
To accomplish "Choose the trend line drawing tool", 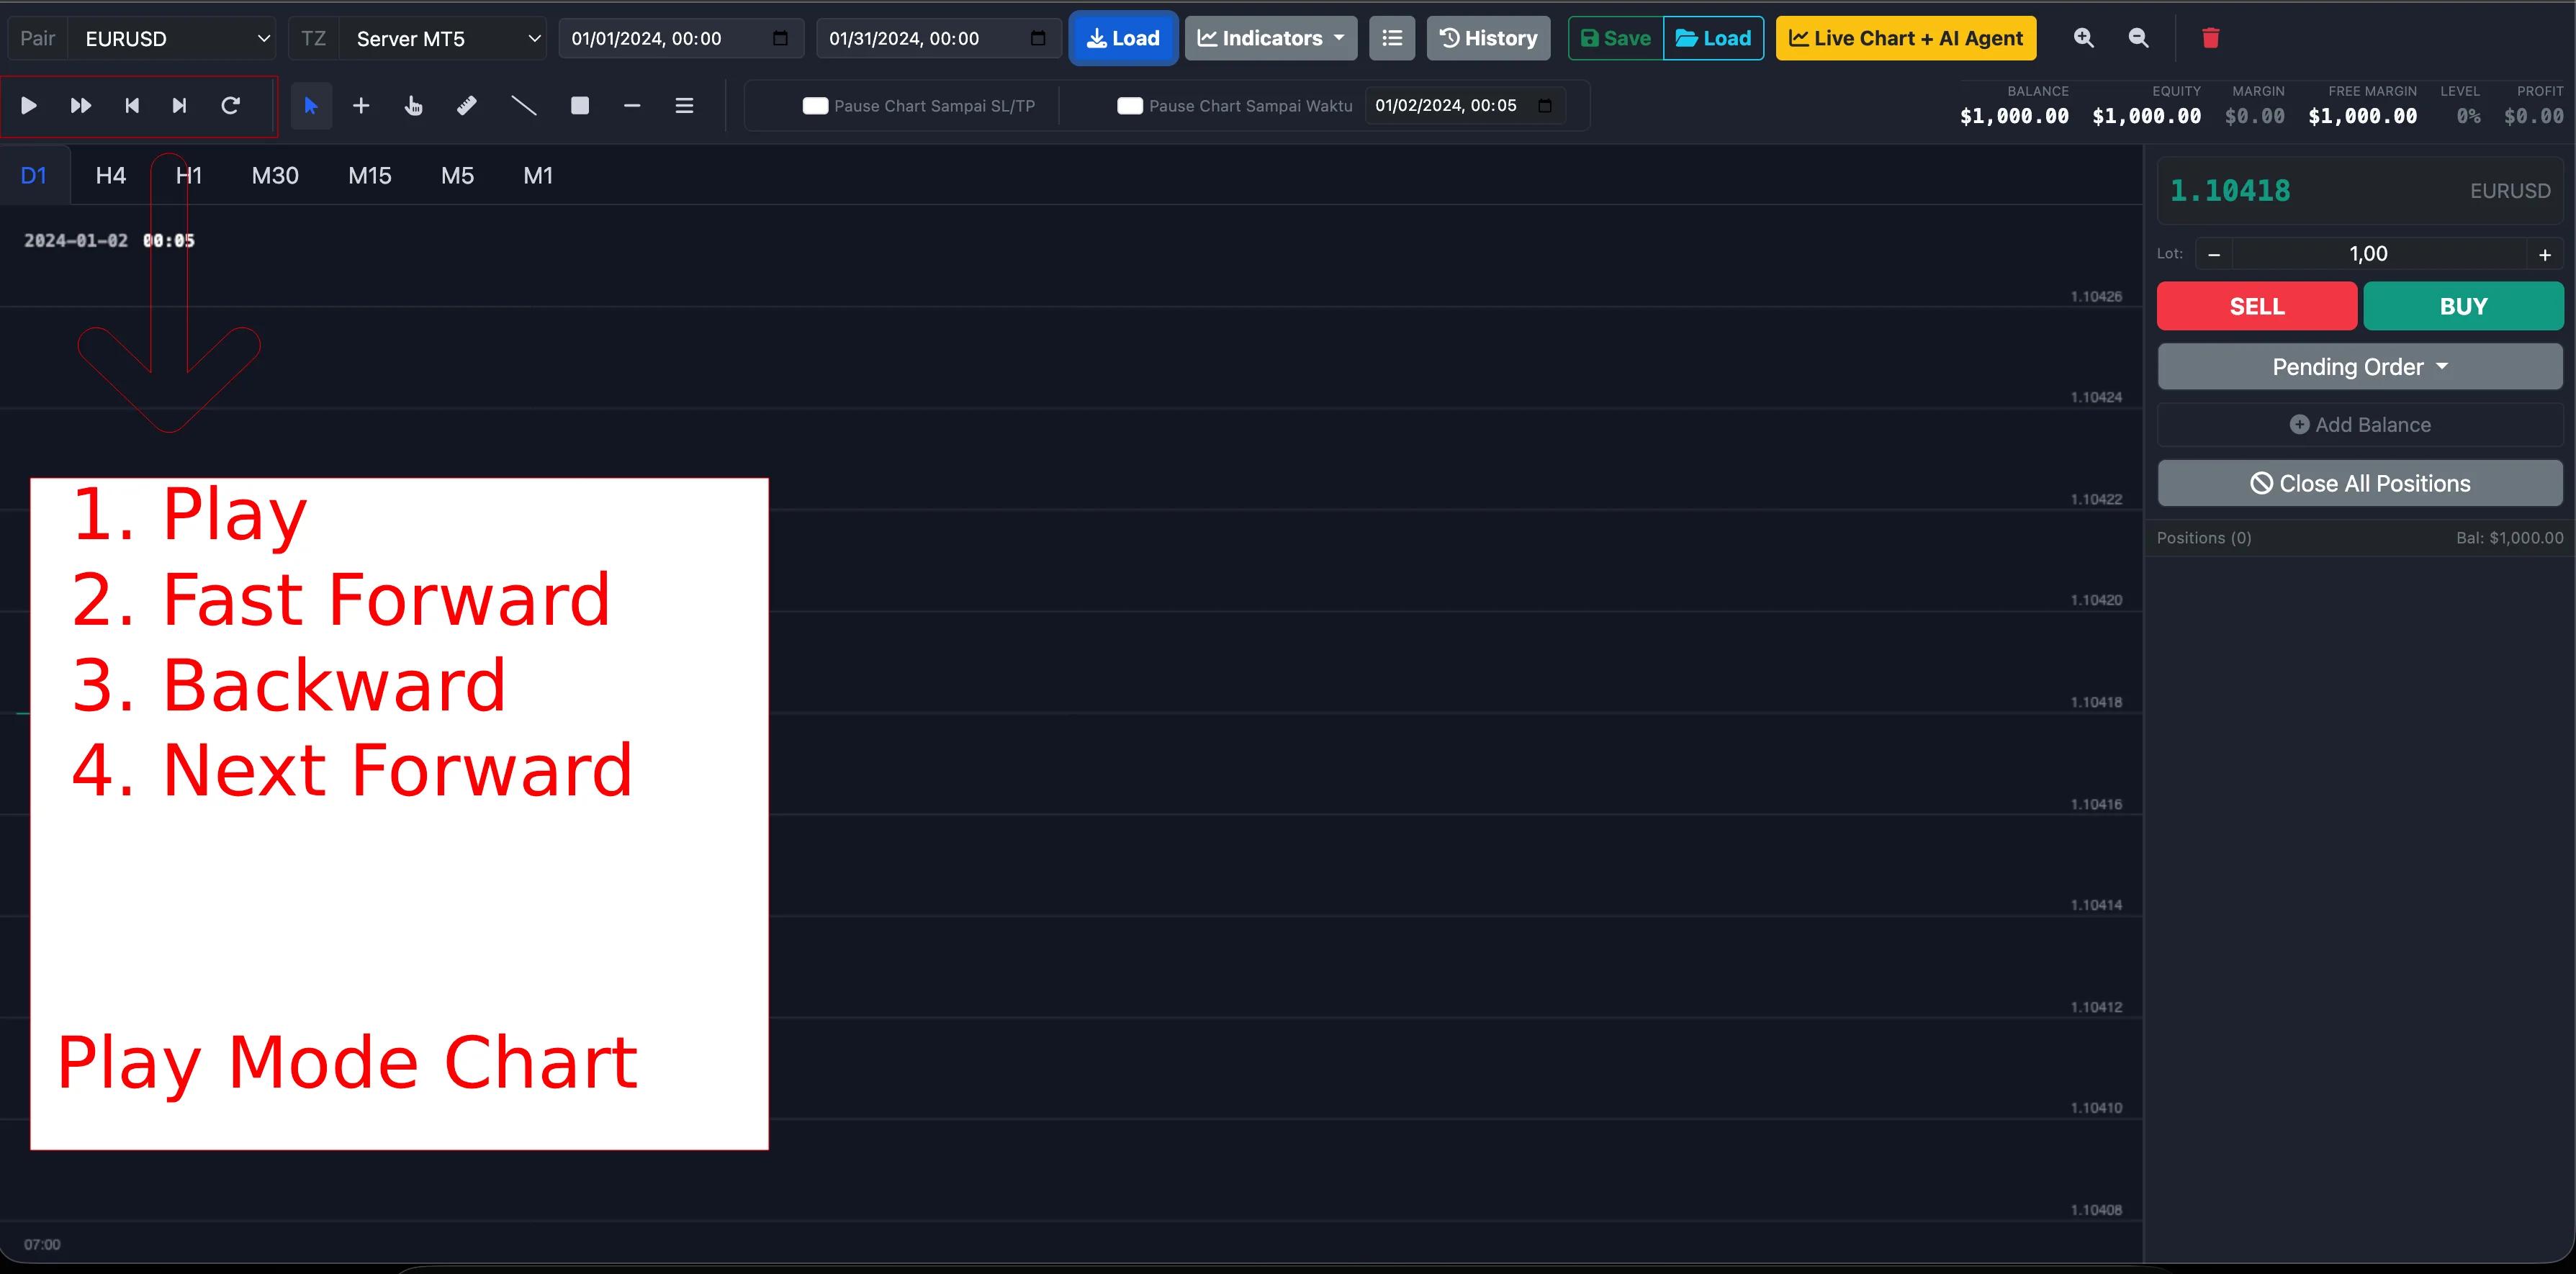I will 523,106.
